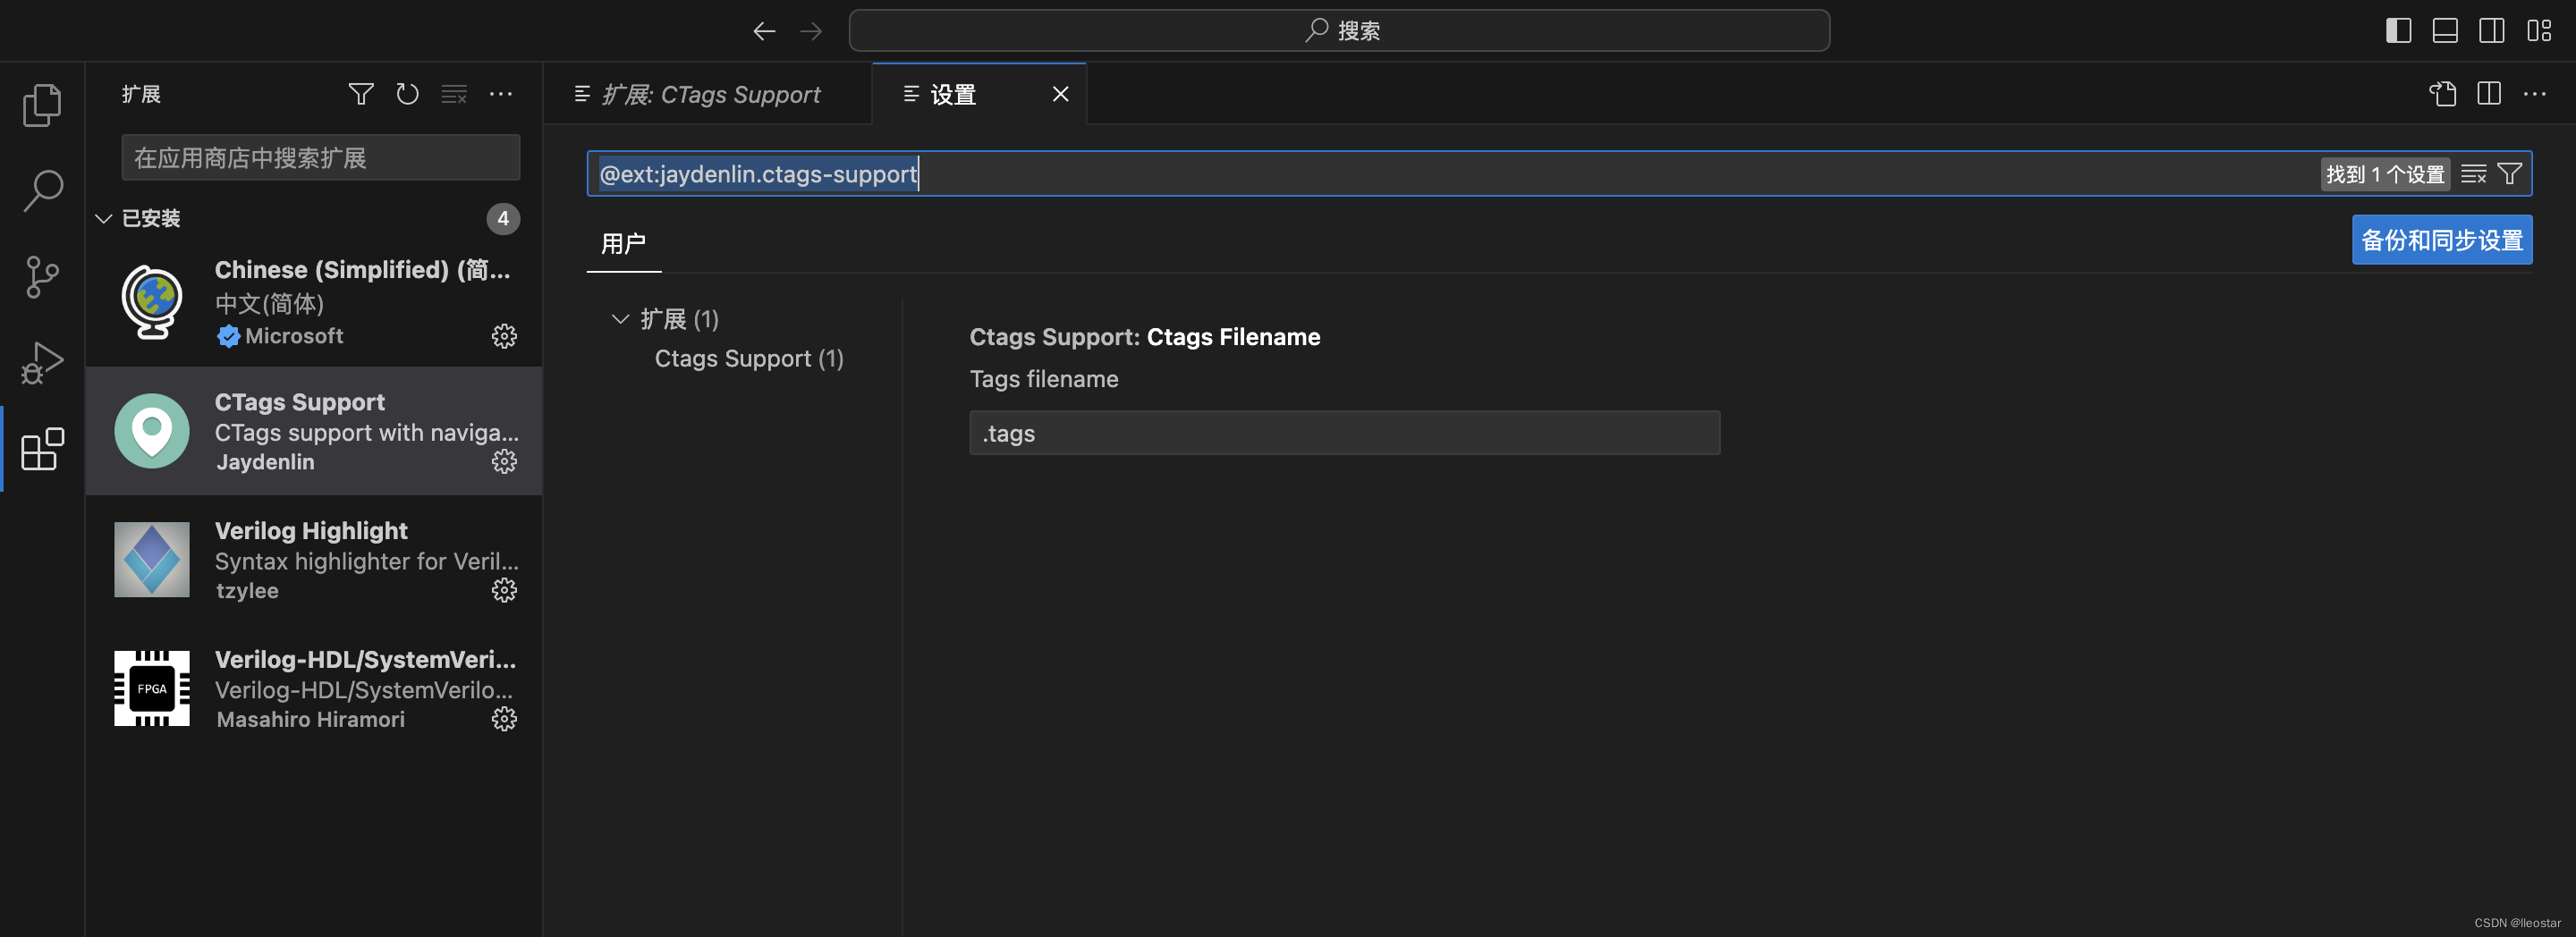Screen dimensions: 2576x937
Task: Open the Extensions view icon
Action: click(42, 449)
